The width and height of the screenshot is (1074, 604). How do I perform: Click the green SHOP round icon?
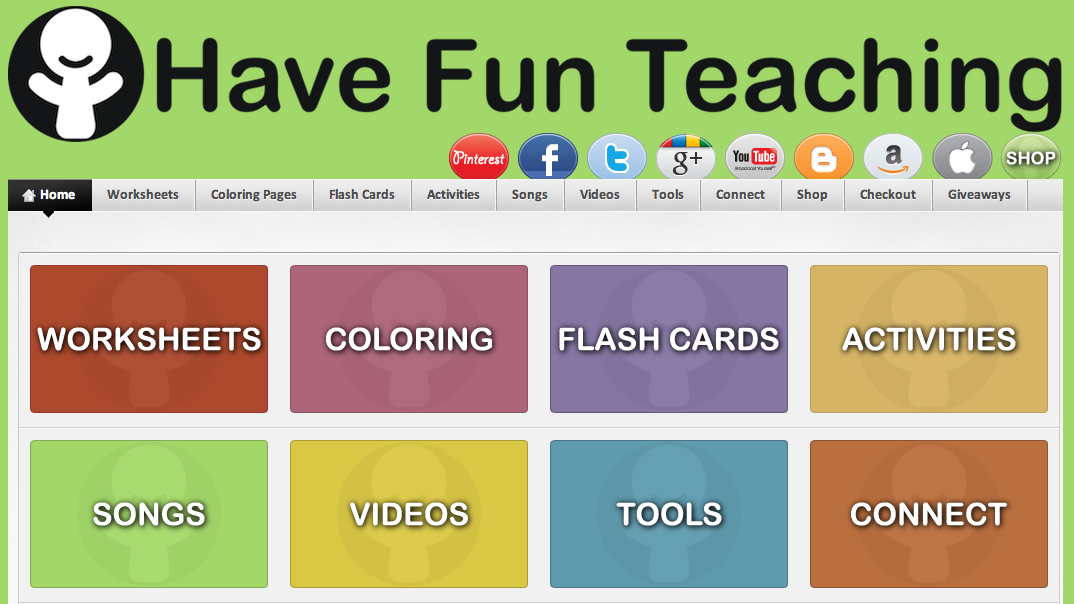click(x=1031, y=158)
